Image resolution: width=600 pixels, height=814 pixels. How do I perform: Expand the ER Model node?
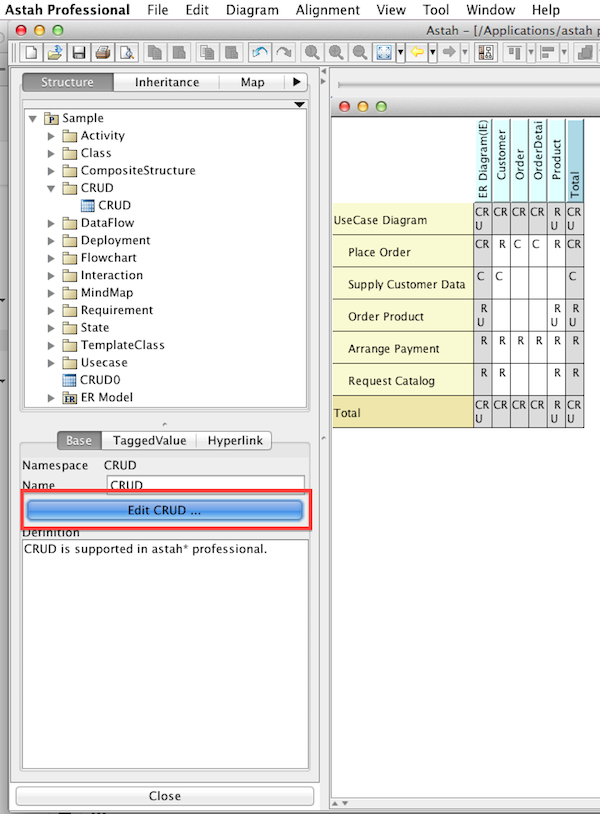[x=52, y=398]
